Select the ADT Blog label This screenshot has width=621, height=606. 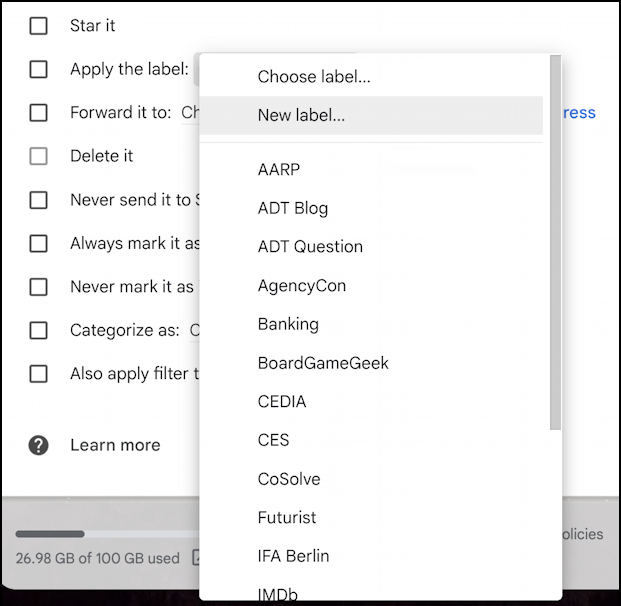point(371,208)
